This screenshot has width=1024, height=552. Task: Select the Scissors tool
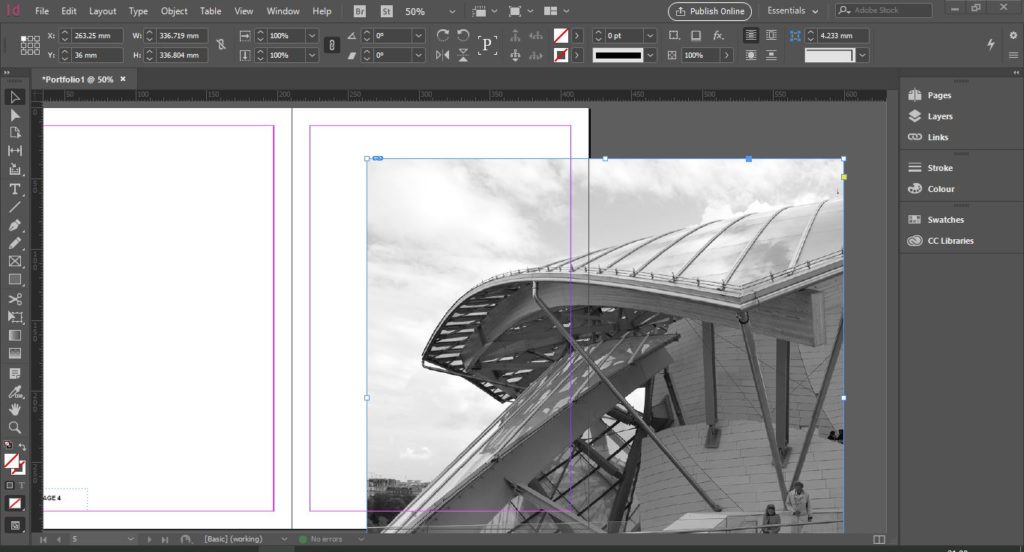click(14, 299)
